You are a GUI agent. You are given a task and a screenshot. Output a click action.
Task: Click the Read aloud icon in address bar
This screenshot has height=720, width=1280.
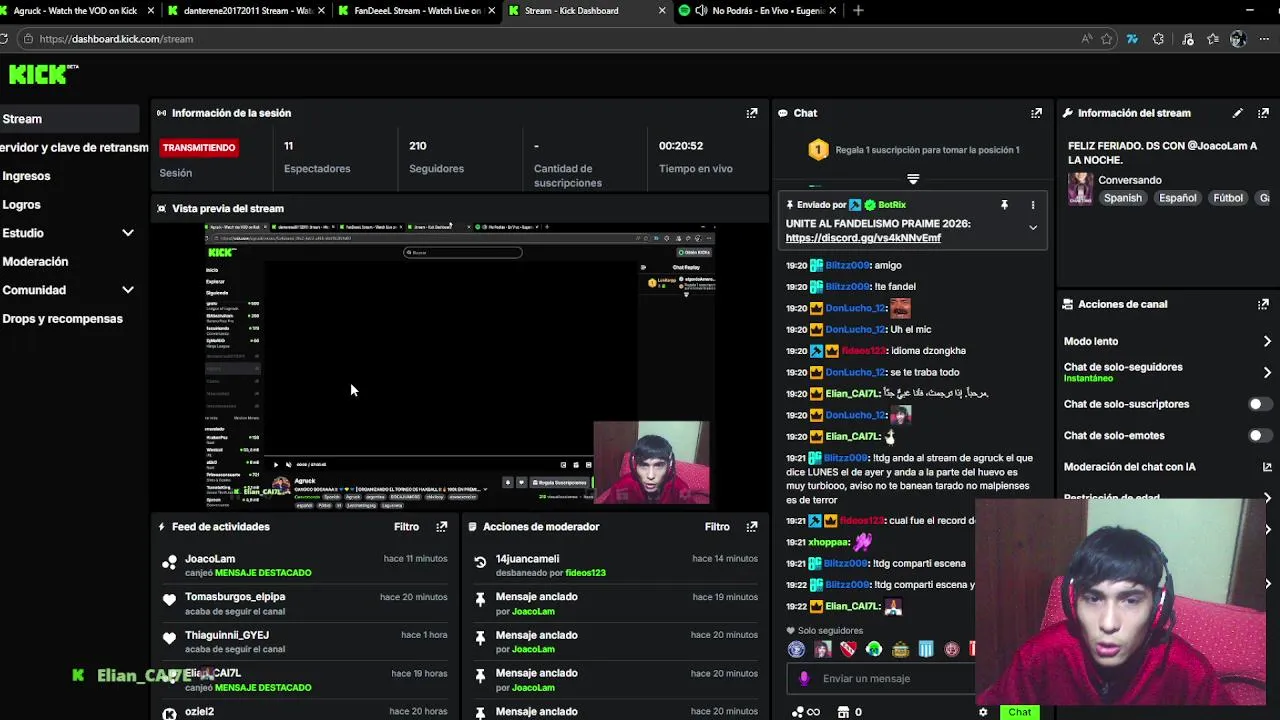pos(1087,39)
